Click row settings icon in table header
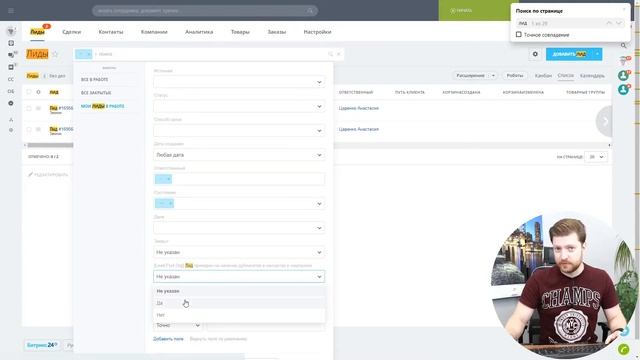 click(x=38, y=92)
